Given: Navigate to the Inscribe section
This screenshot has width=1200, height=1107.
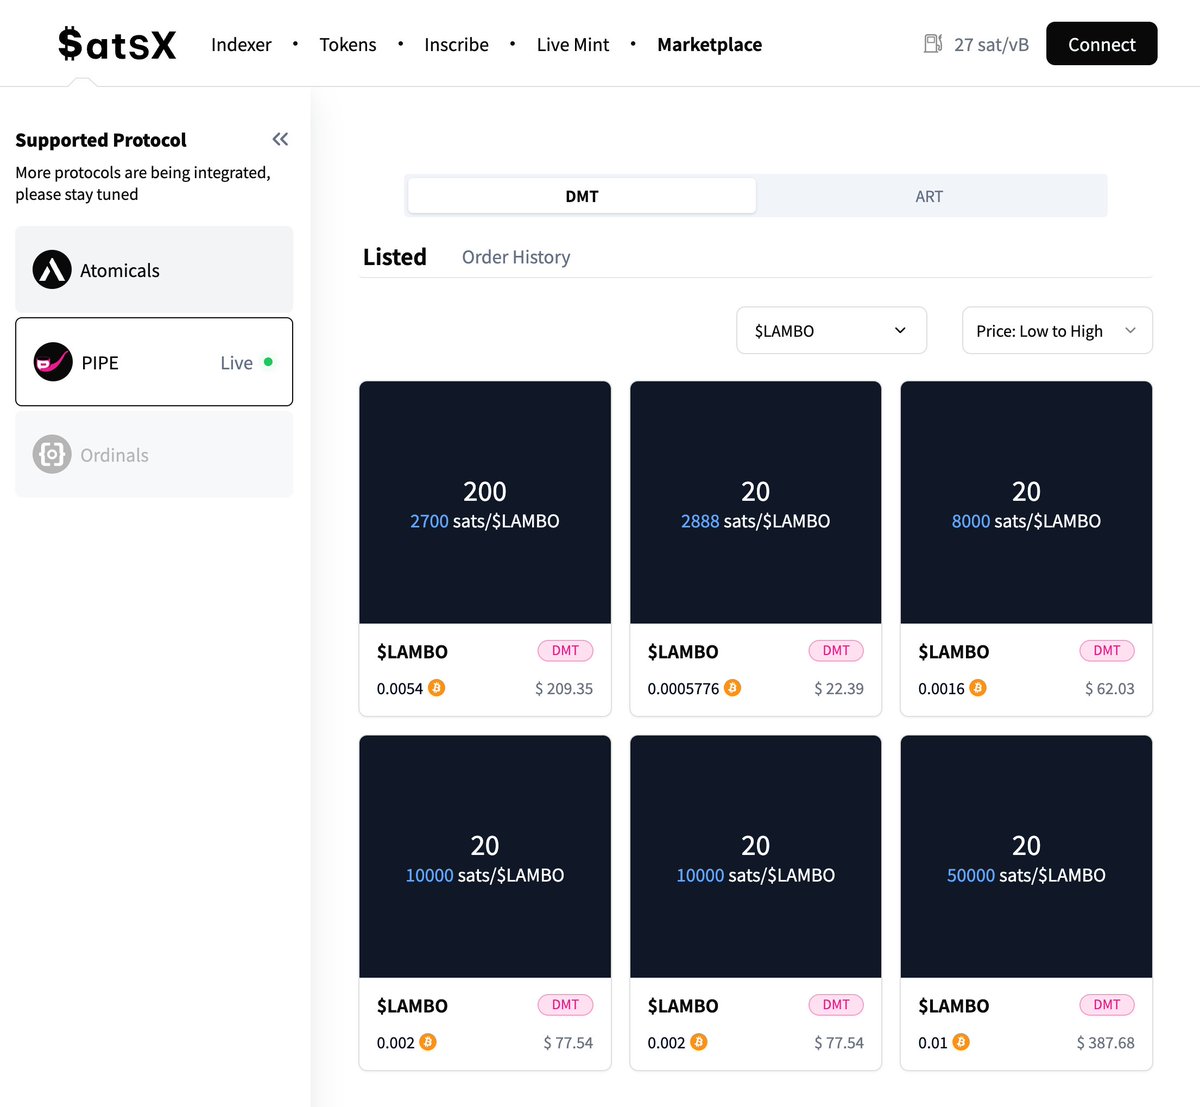Looking at the screenshot, I should point(456,44).
